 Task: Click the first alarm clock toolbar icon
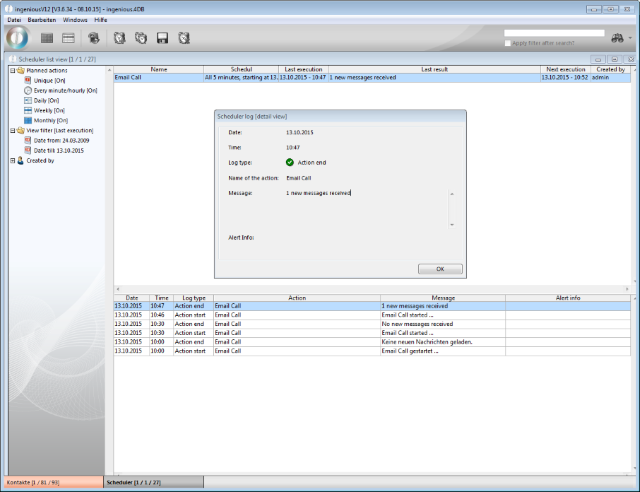pyautogui.click(x=119, y=39)
